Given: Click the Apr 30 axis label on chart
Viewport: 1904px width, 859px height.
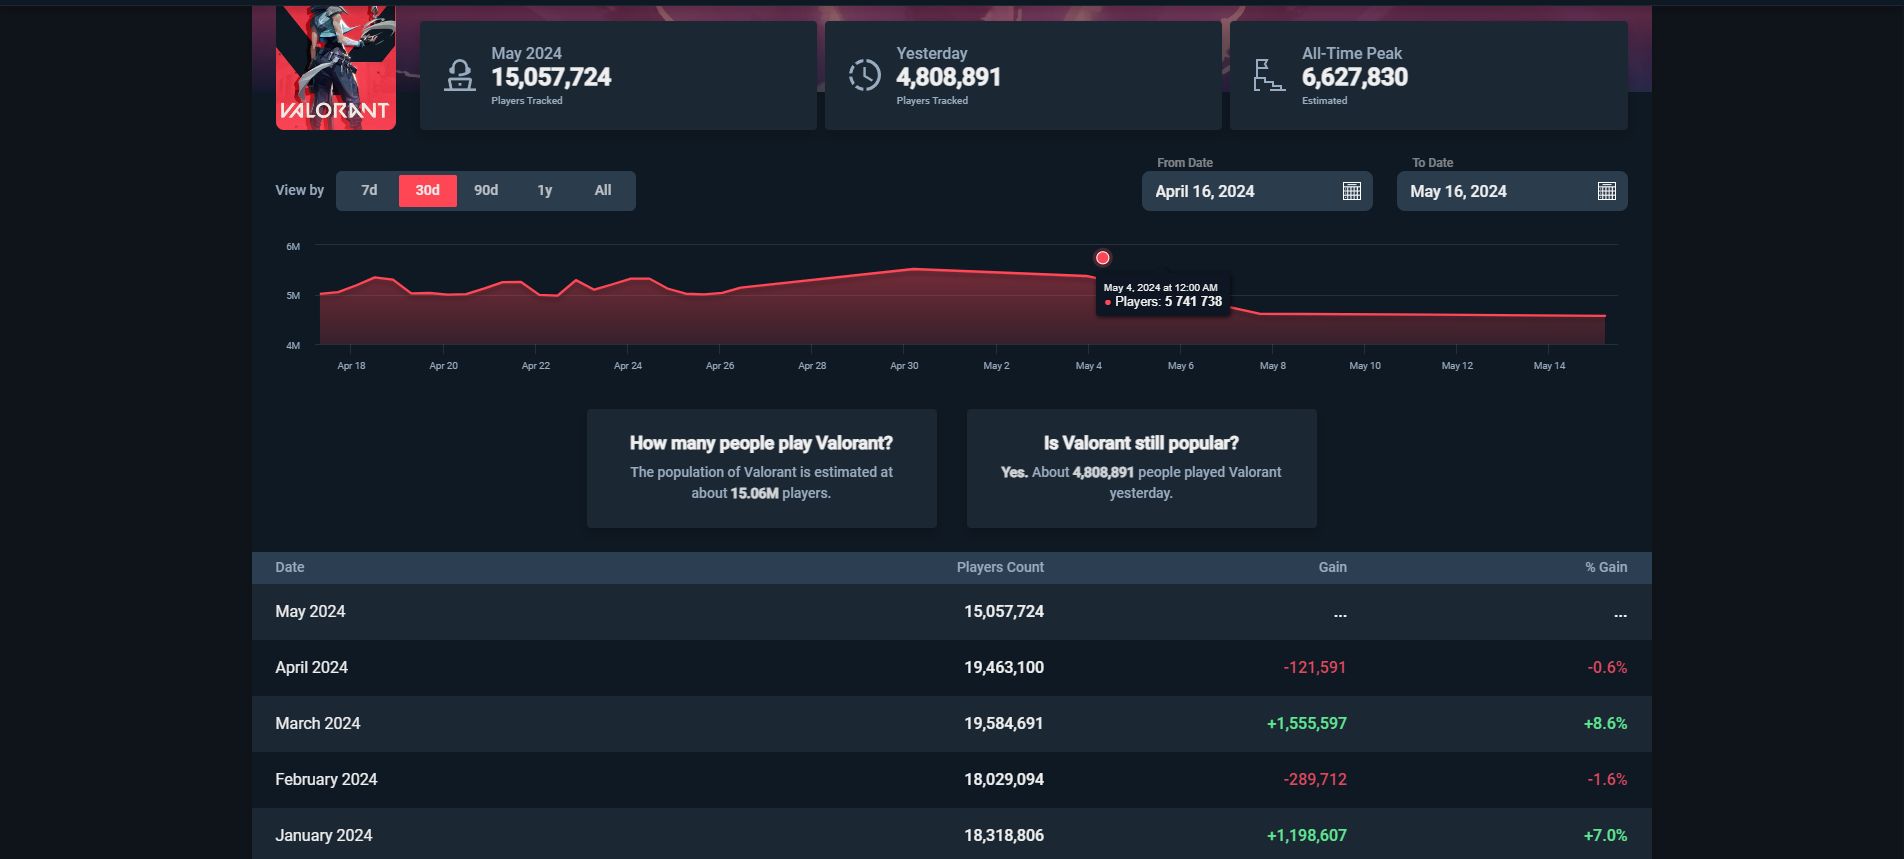Looking at the screenshot, I should point(904,366).
